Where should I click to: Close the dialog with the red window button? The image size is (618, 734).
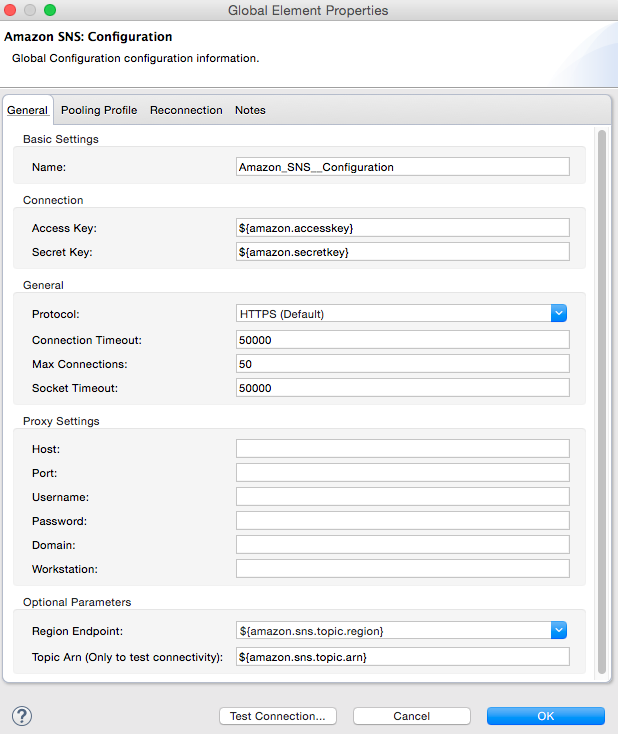[10, 10]
